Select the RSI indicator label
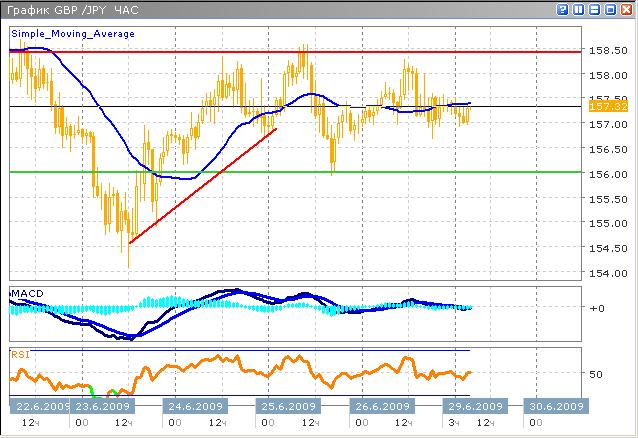The height and width of the screenshot is (438, 638). click(21, 353)
